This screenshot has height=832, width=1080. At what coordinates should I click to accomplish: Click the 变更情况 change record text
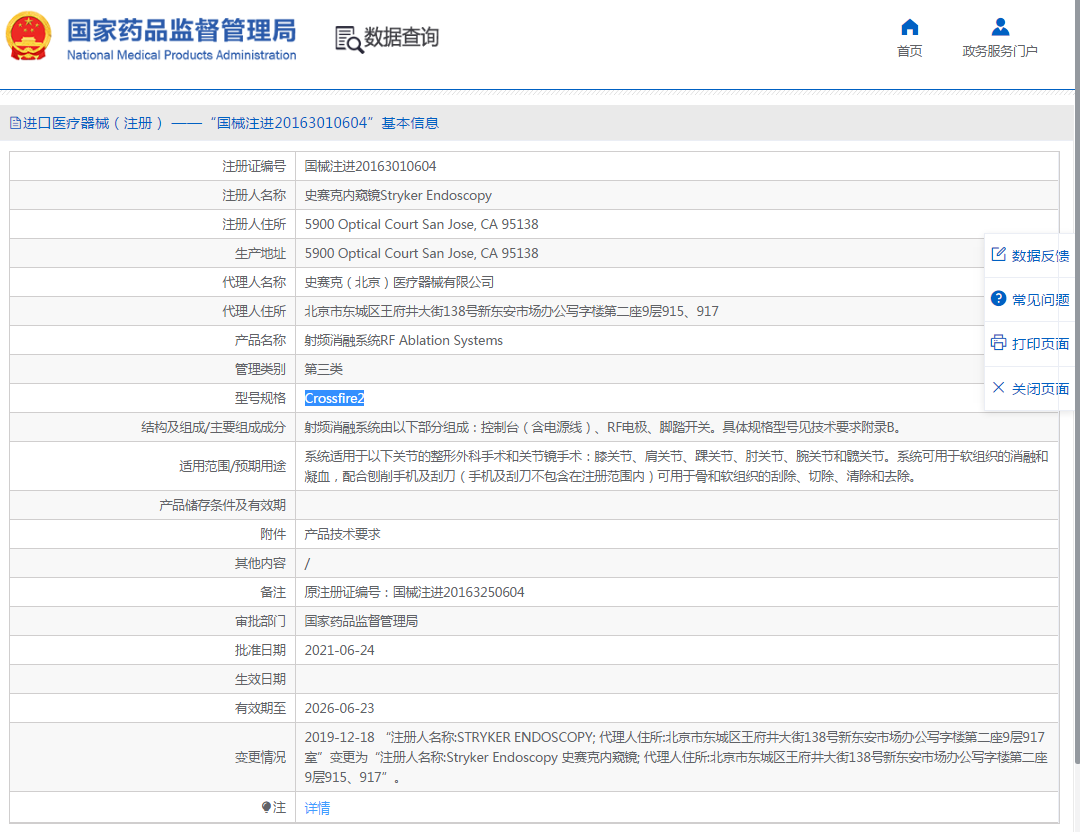(x=676, y=757)
